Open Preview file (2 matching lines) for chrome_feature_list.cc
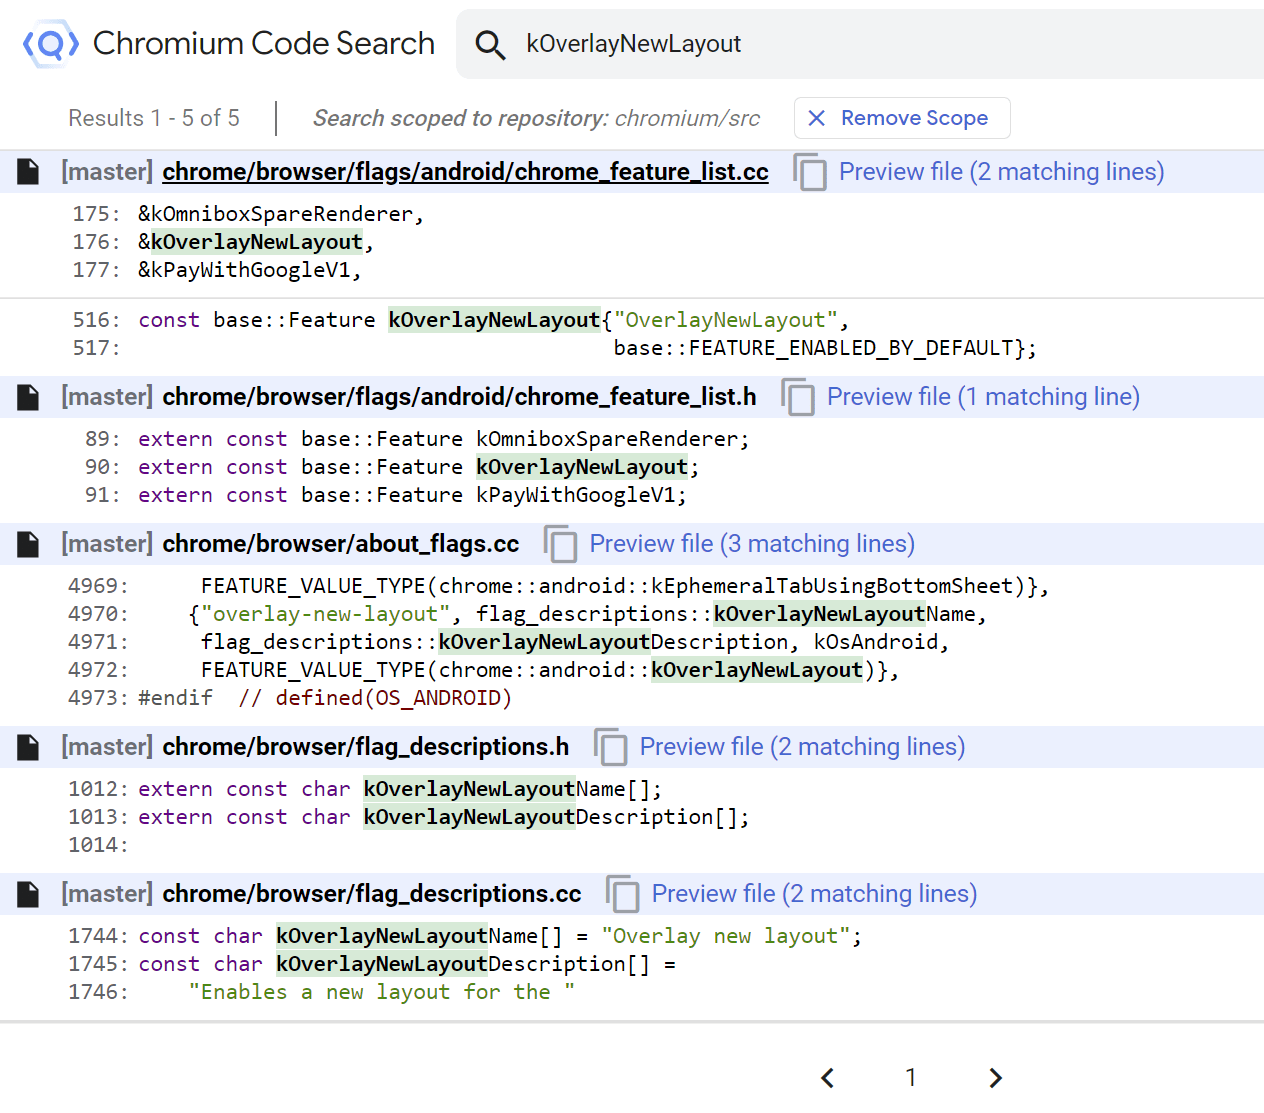This screenshot has height=1113, width=1264. (x=1001, y=172)
